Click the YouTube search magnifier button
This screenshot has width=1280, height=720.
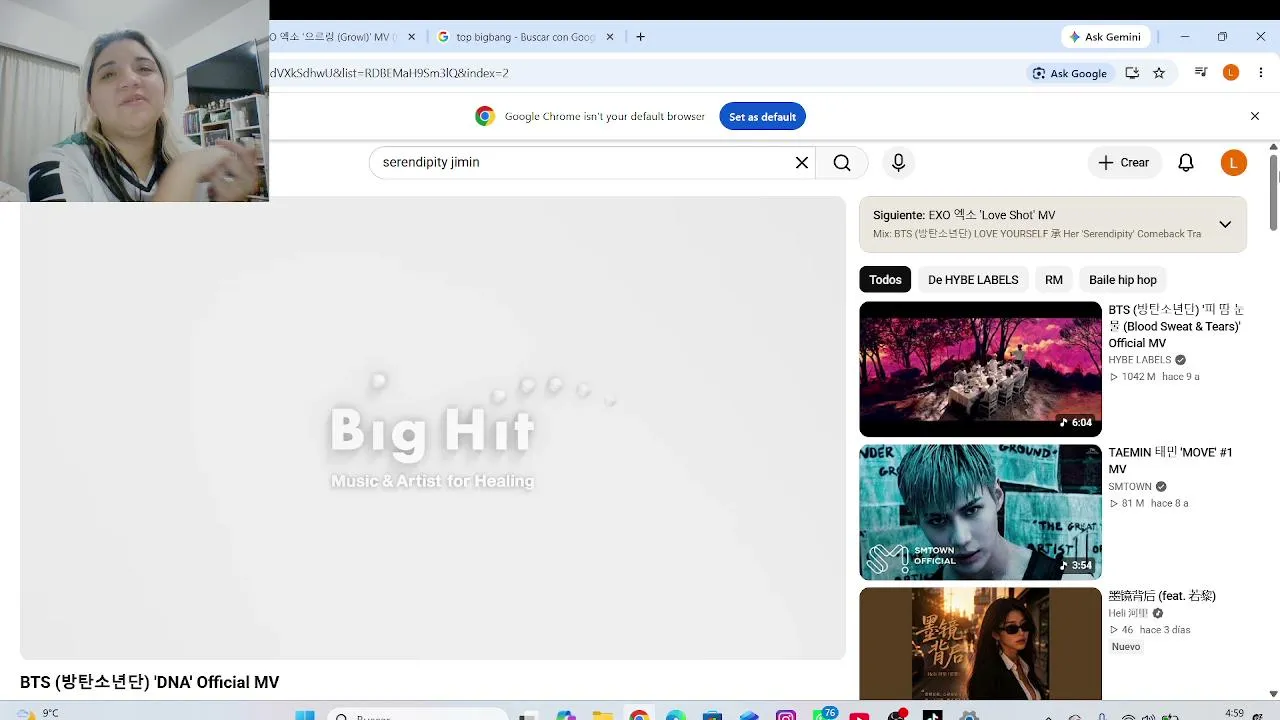[842, 163]
